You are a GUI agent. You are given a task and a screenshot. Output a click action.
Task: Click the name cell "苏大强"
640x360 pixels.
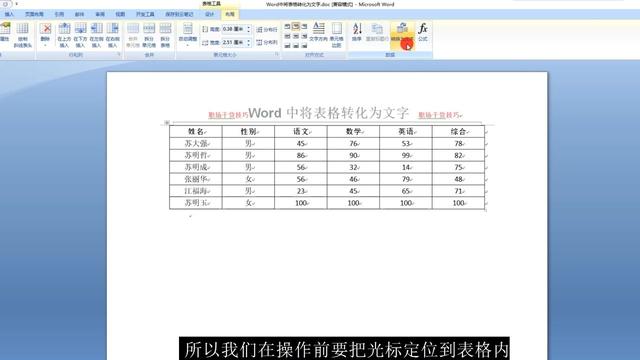coord(196,144)
